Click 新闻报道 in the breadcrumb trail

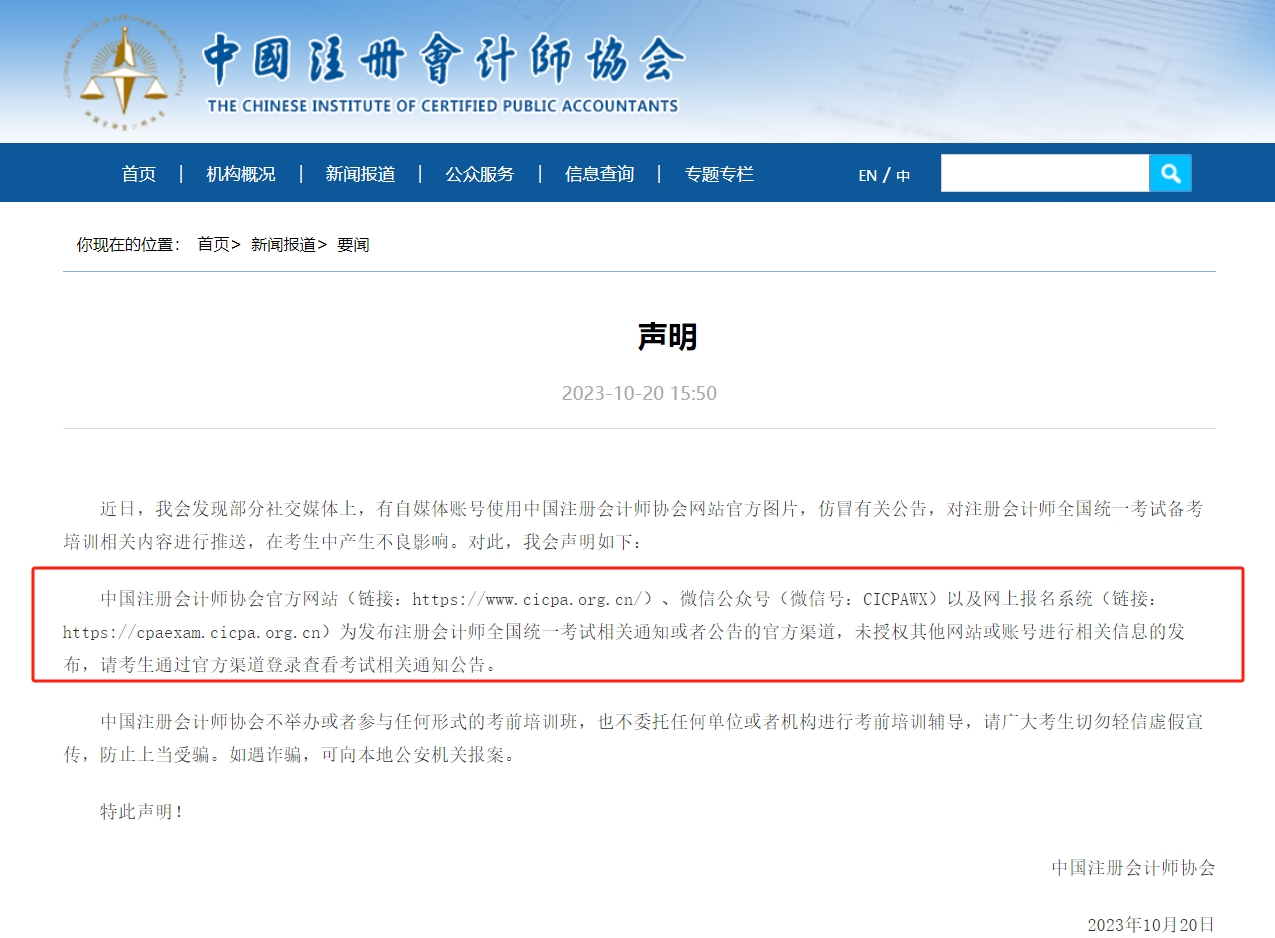point(283,244)
